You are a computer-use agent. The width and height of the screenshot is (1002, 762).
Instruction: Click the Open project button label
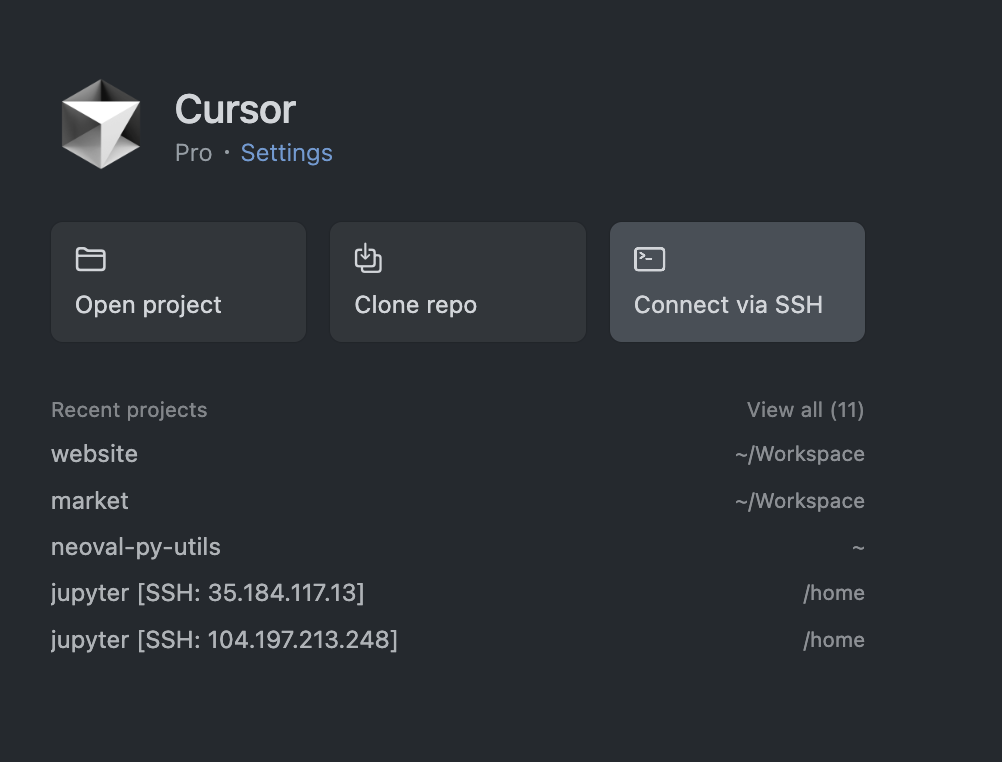[148, 305]
